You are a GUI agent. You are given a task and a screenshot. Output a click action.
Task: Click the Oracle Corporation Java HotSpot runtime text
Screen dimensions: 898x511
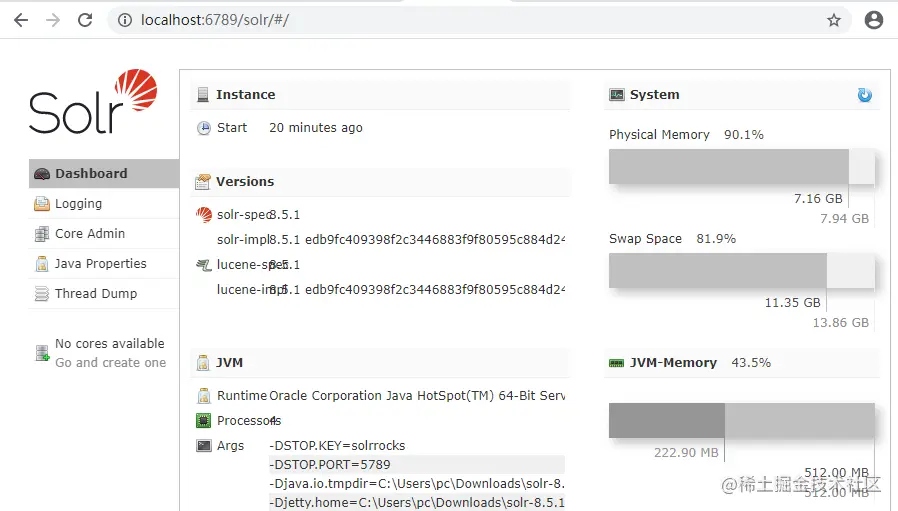coord(417,396)
